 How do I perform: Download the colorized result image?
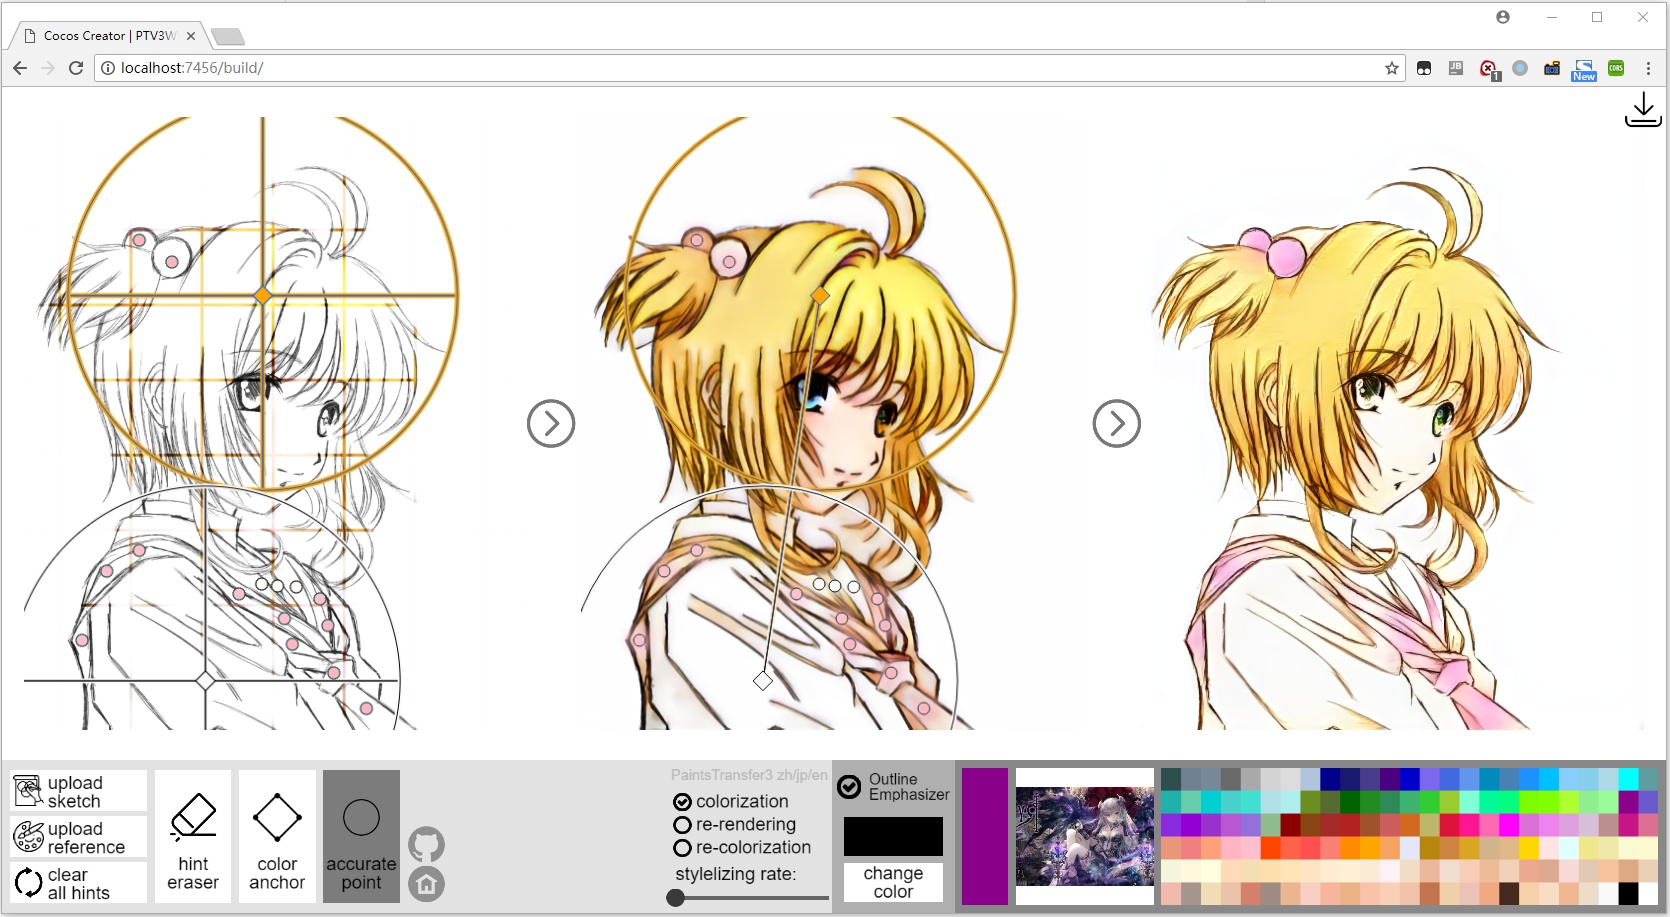click(x=1643, y=110)
